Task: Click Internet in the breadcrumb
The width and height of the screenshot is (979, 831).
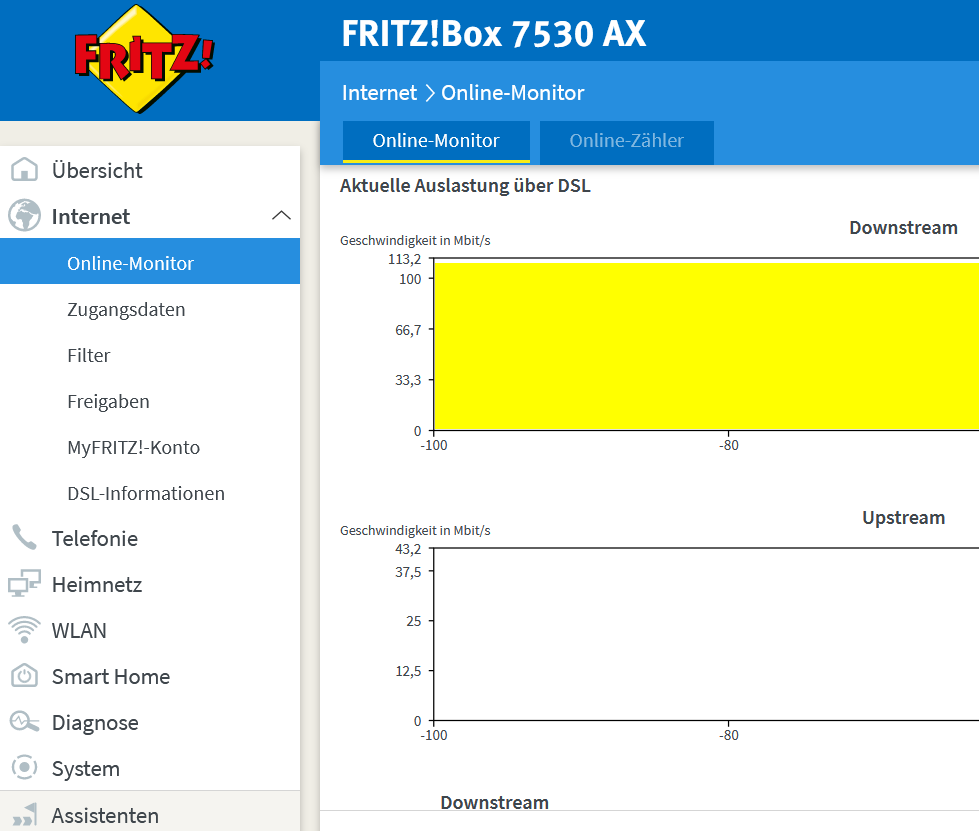Action: tap(379, 92)
